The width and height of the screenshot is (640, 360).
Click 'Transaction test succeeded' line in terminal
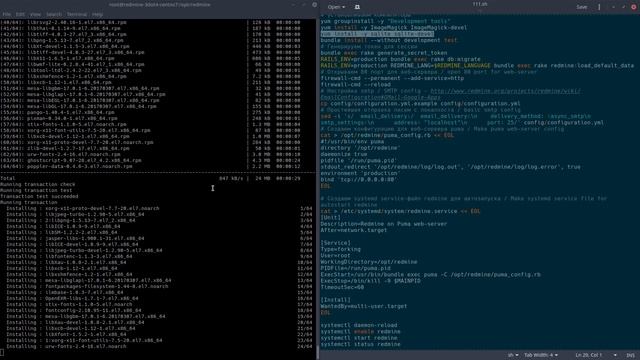(x=39, y=196)
